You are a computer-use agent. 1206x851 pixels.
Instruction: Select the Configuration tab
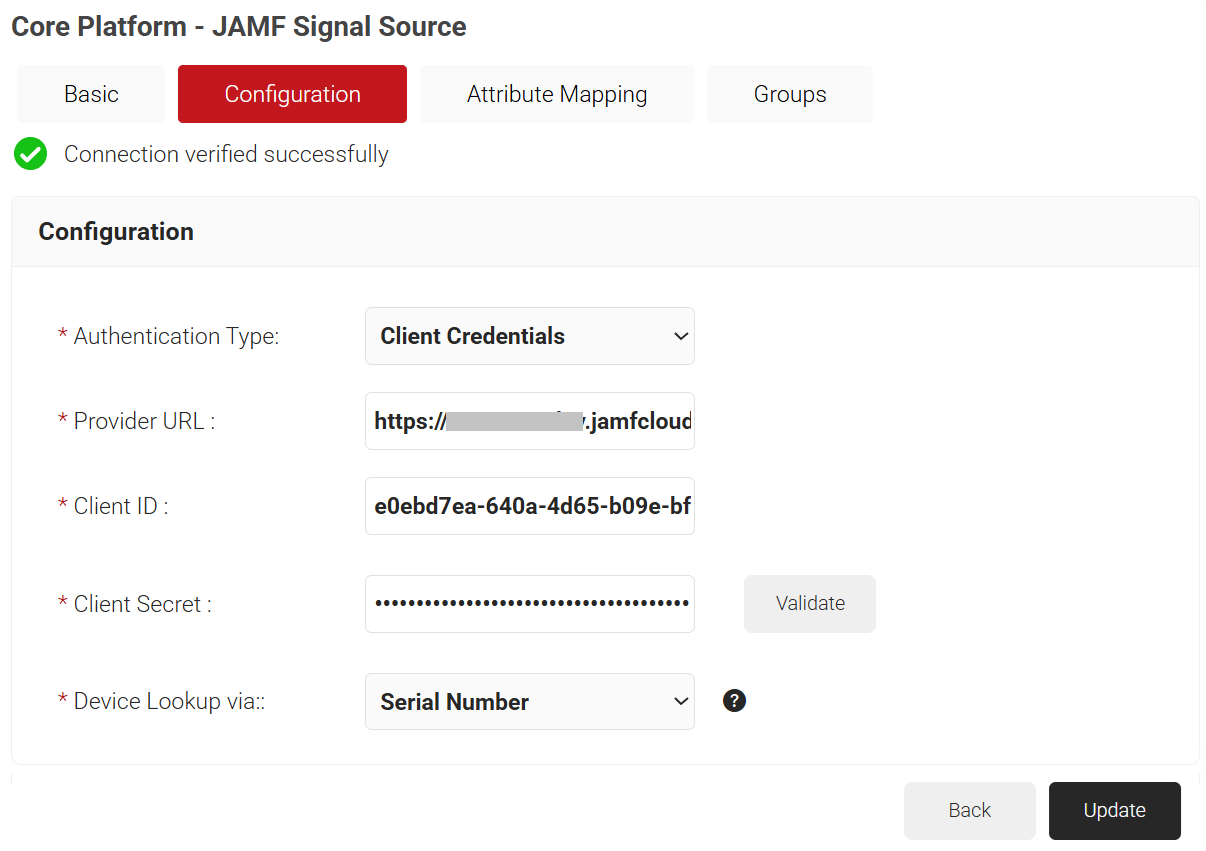292,94
